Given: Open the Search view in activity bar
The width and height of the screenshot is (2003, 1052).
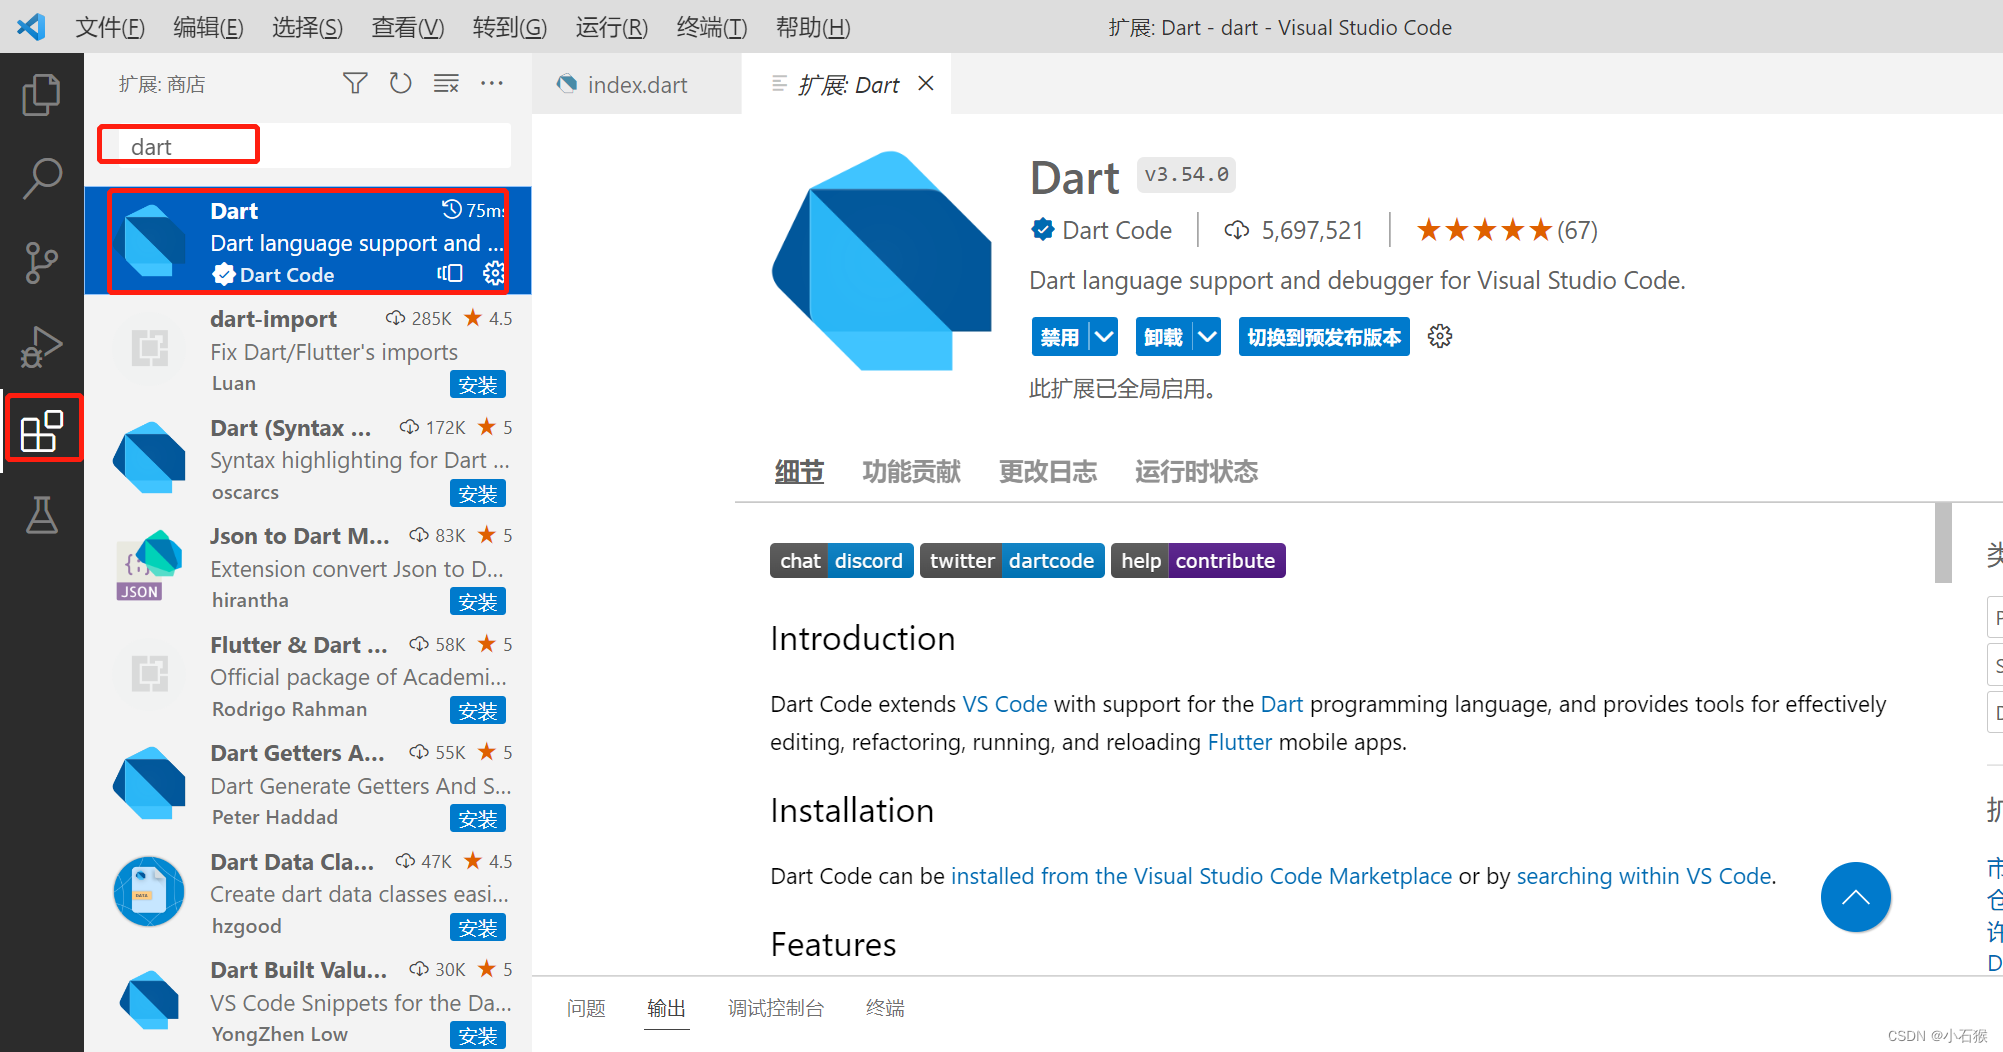Looking at the screenshot, I should pyautogui.click(x=41, y=178).
